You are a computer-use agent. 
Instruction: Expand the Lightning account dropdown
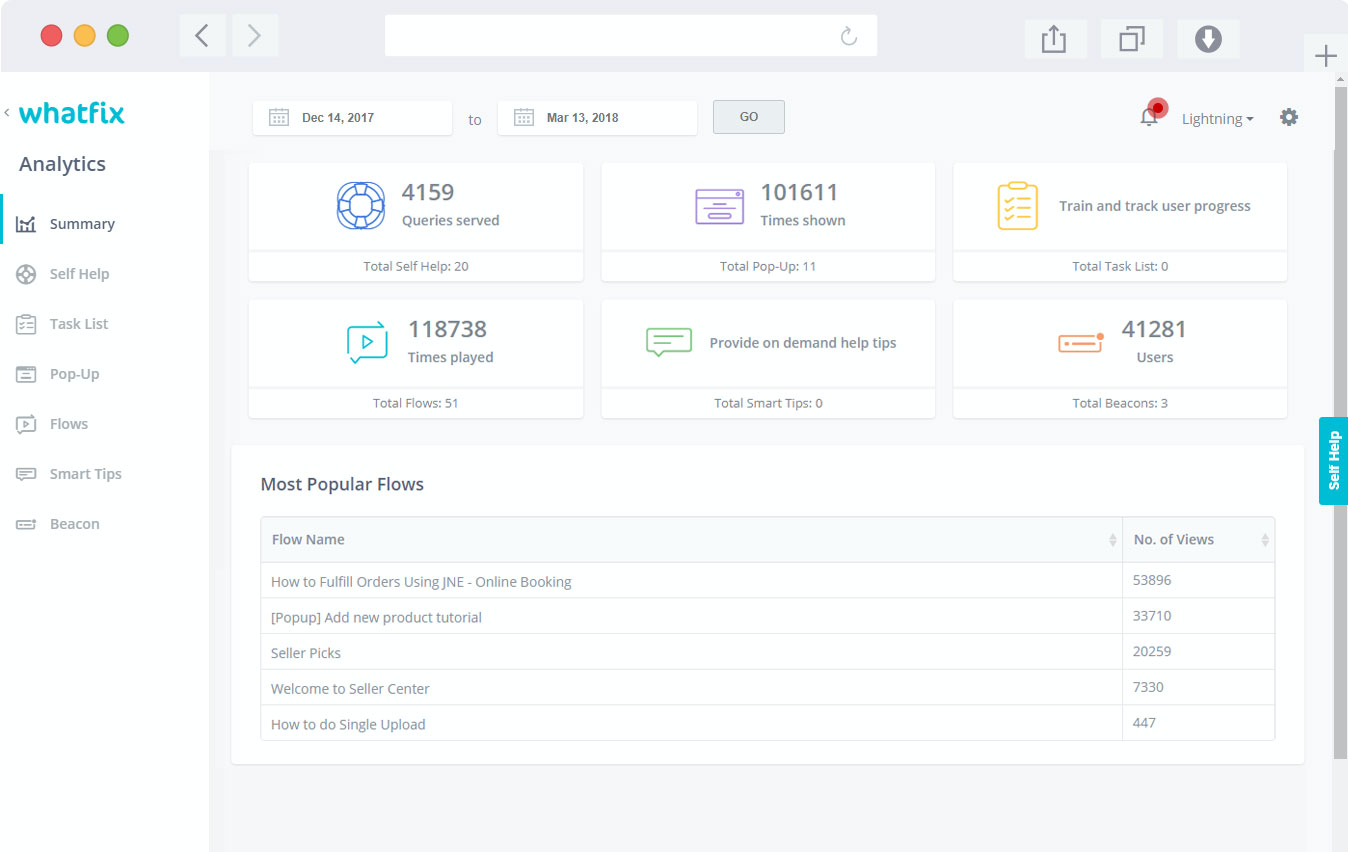[x=1217, y=118]
